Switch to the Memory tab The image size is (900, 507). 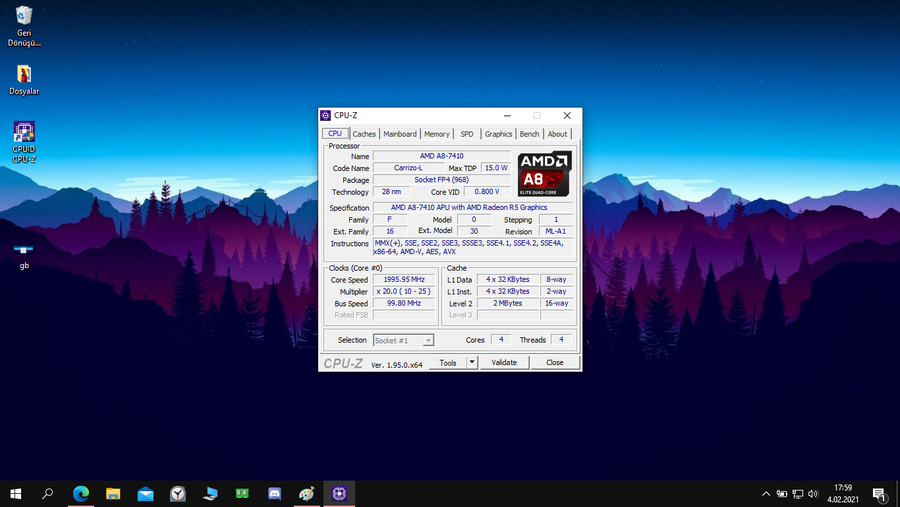437,134
